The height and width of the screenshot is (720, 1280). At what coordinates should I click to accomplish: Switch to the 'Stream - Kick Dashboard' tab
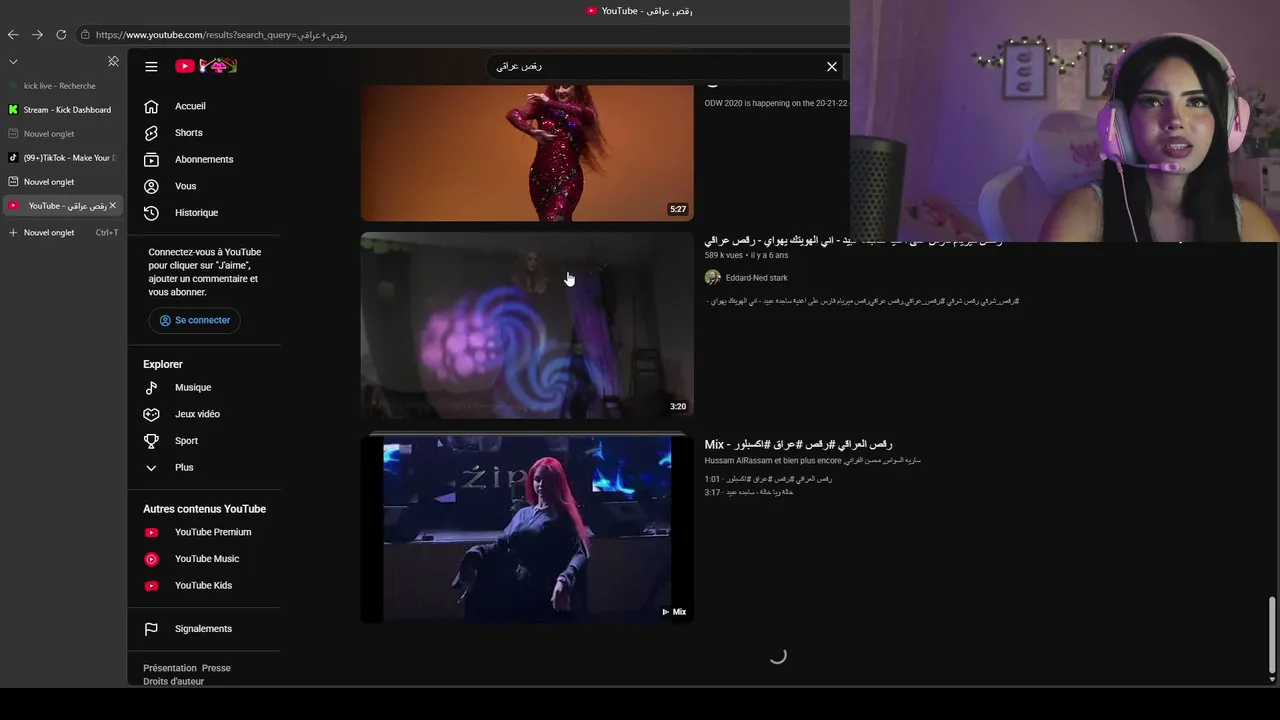62,110
